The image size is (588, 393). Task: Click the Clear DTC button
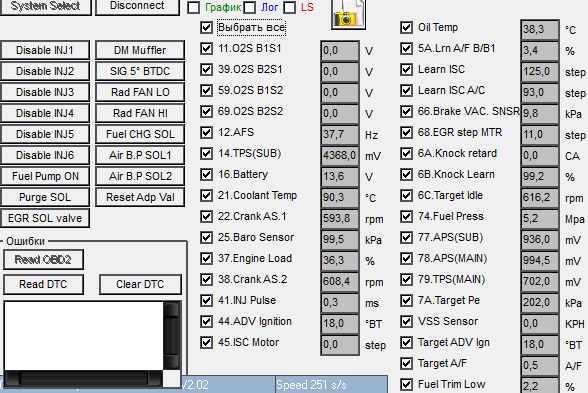click(140, 284)
